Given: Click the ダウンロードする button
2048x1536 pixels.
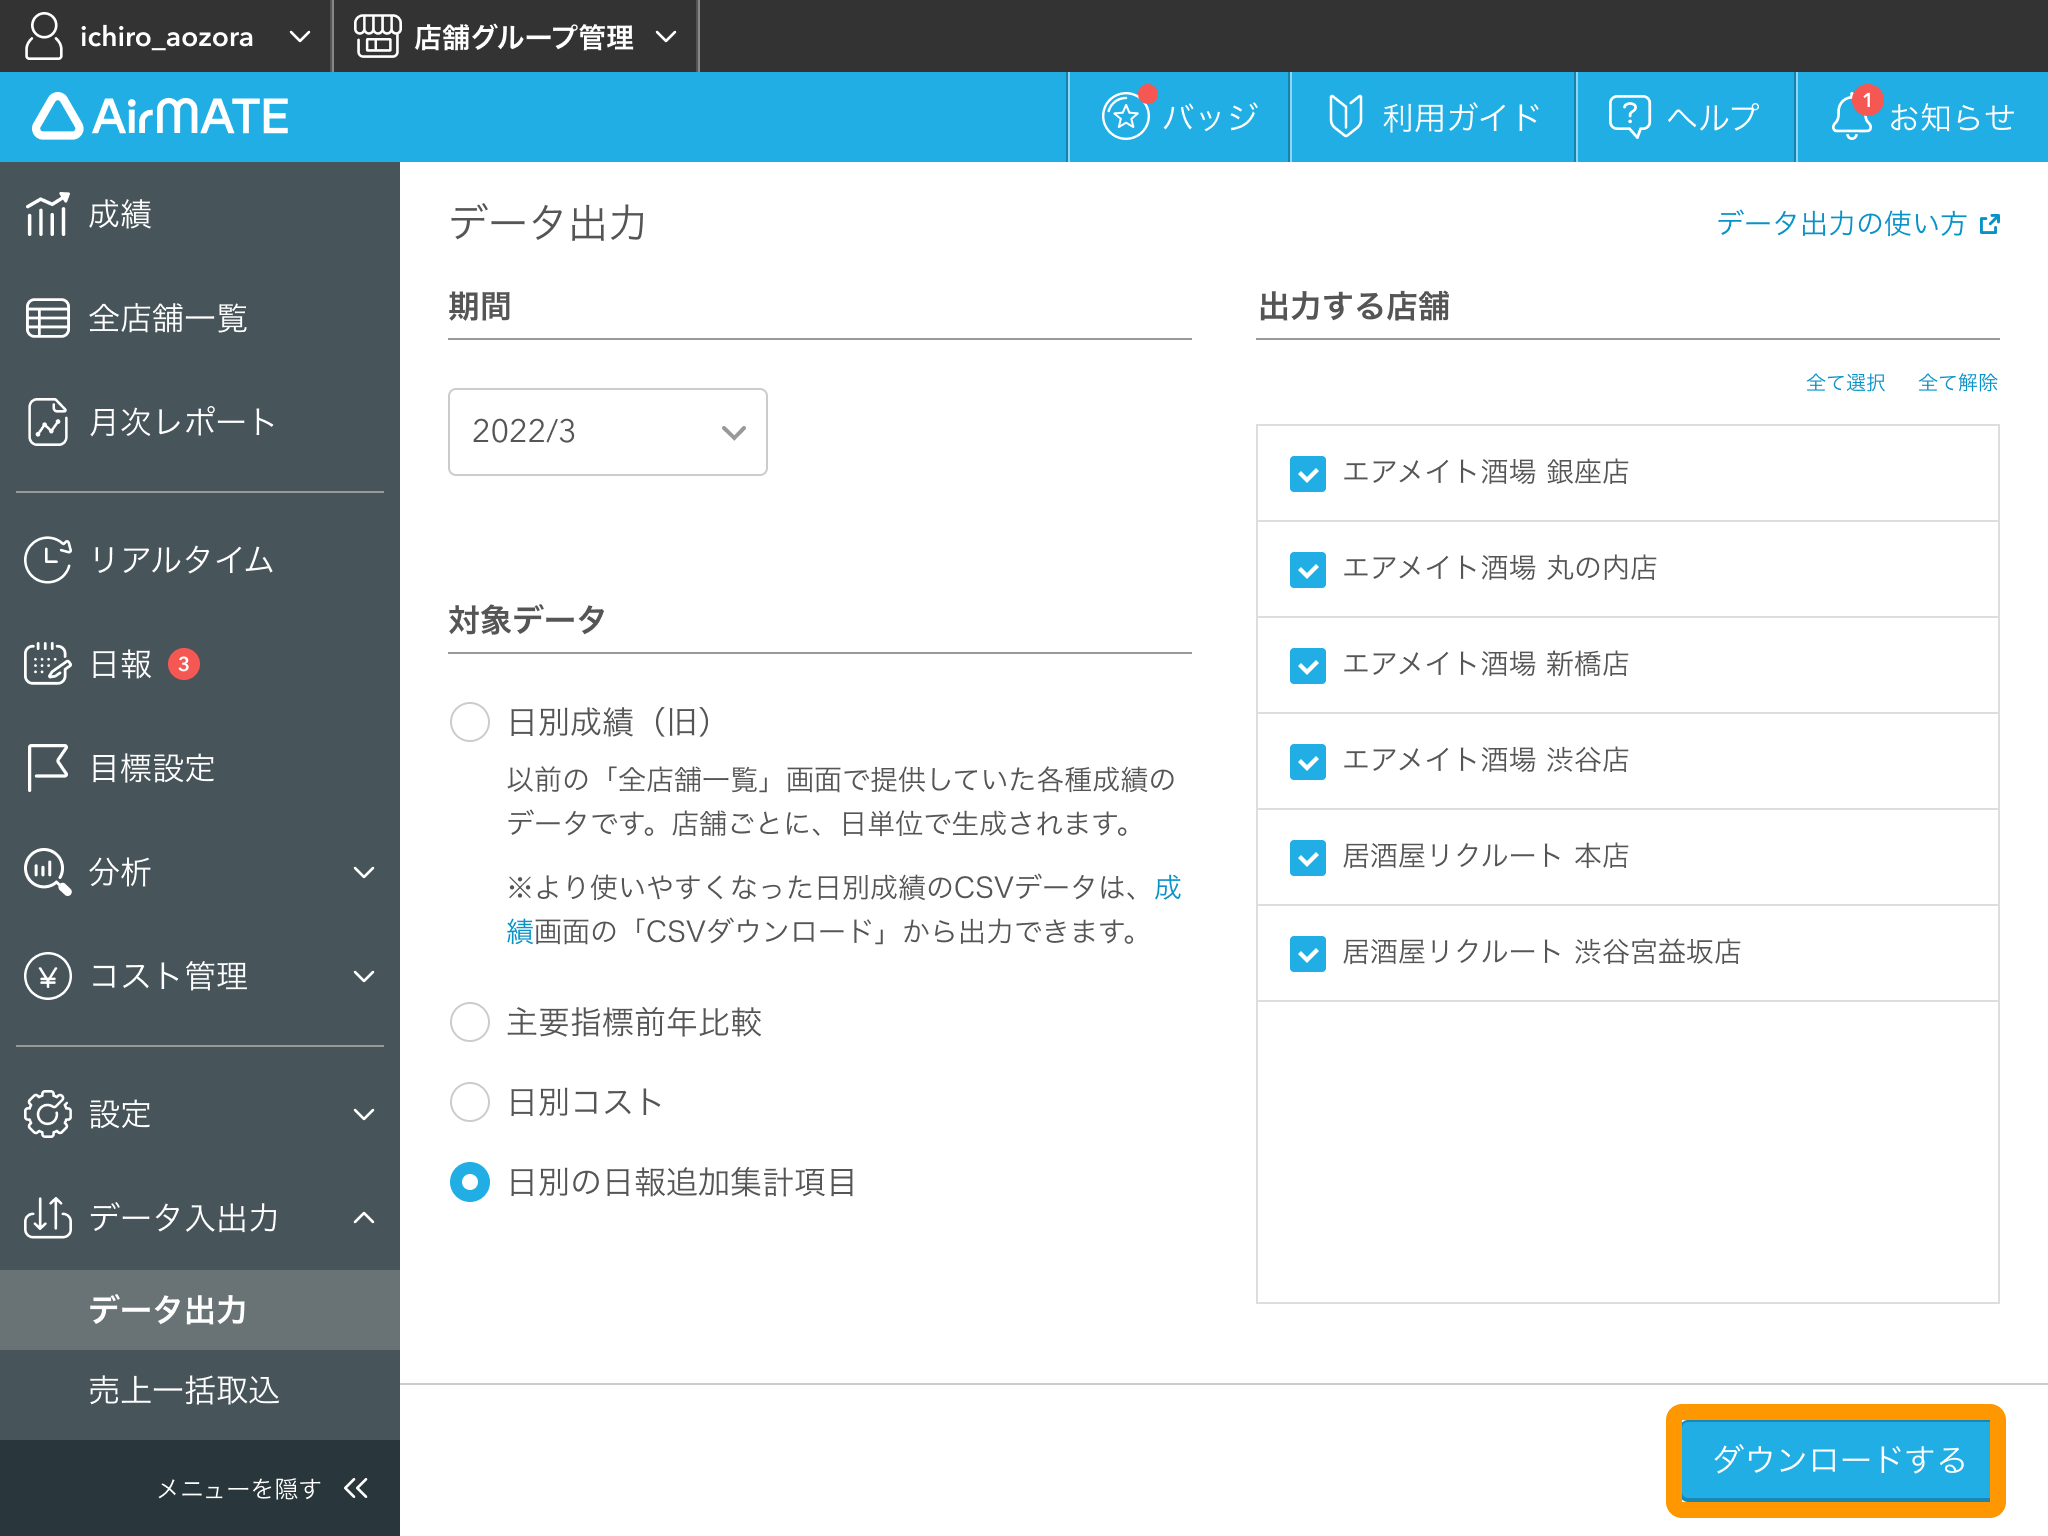Looking at the screenshot, I should pos(1836,1460).
